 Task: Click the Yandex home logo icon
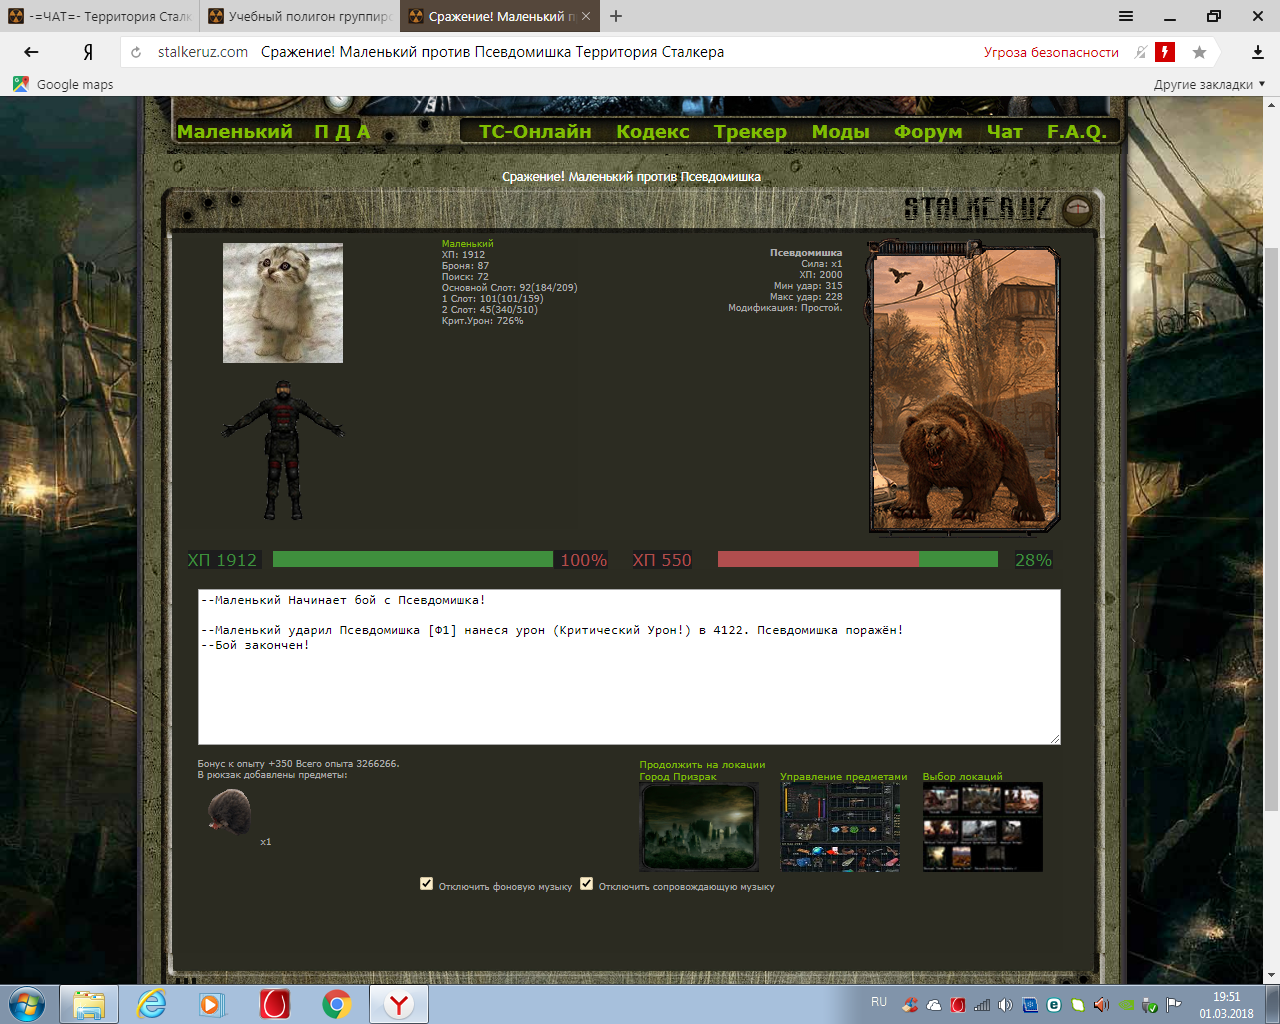pyautogui.click(x=88, y=52)
